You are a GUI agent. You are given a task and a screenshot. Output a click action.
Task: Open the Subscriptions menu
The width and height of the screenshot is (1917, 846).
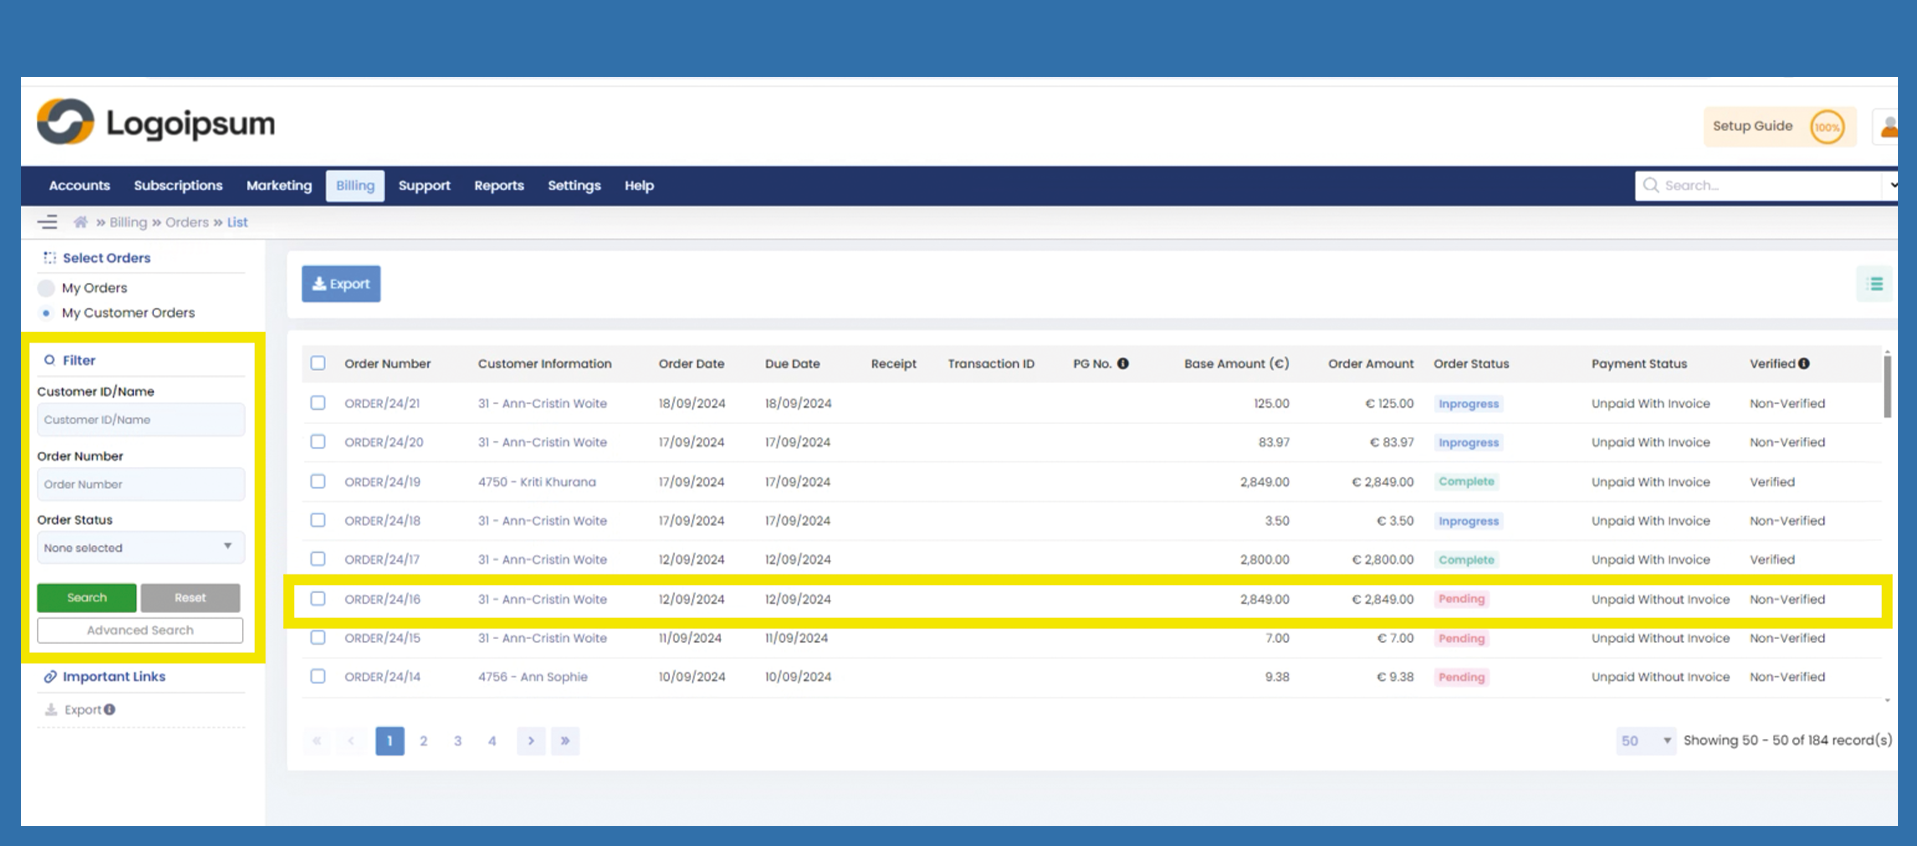pyautogui.click(x=178, y=186)
